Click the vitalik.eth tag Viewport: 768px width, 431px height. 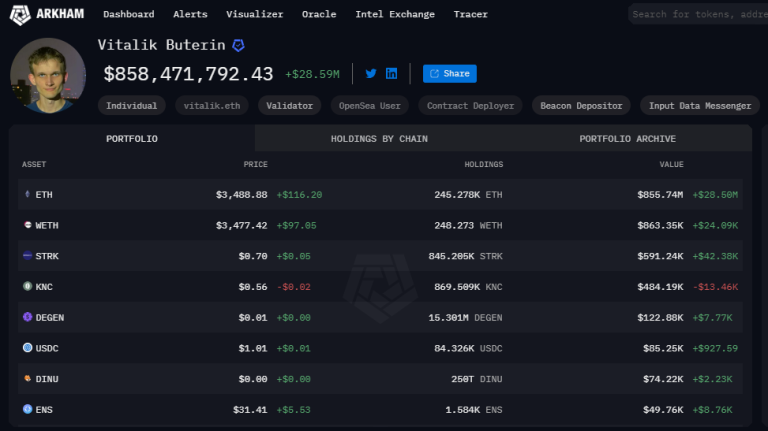(212, 105)
